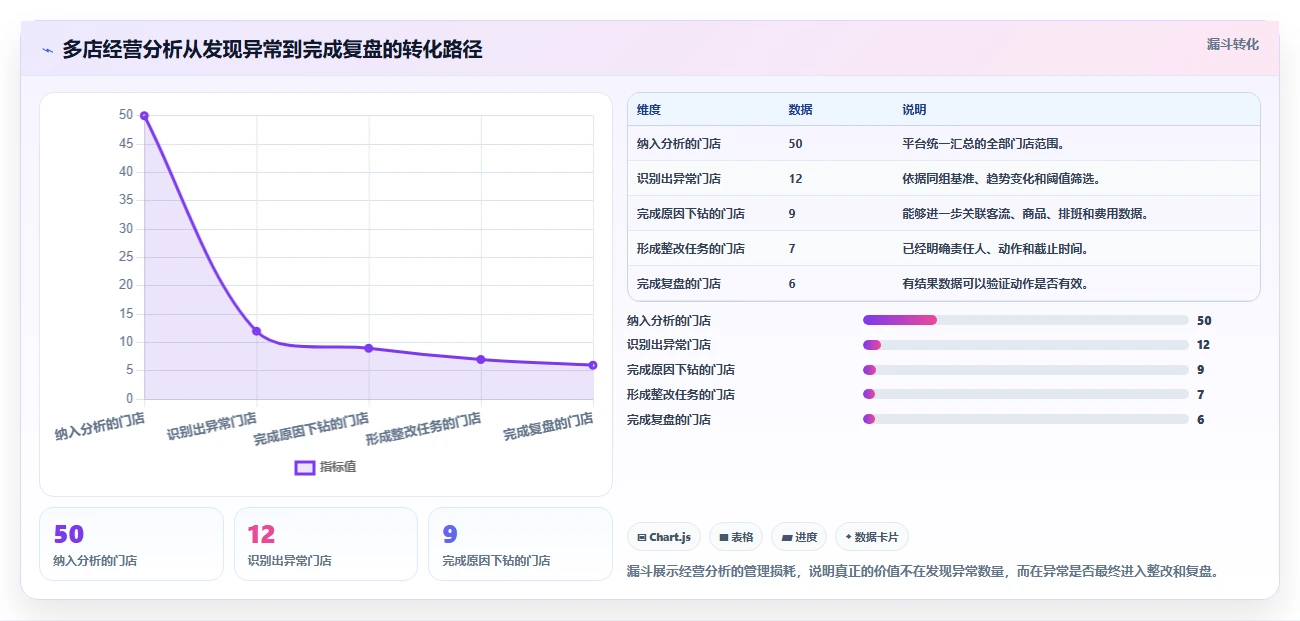Click the chart data point at value 6
The height and width of the screenshot is (621, 1300).
[593, 365]
